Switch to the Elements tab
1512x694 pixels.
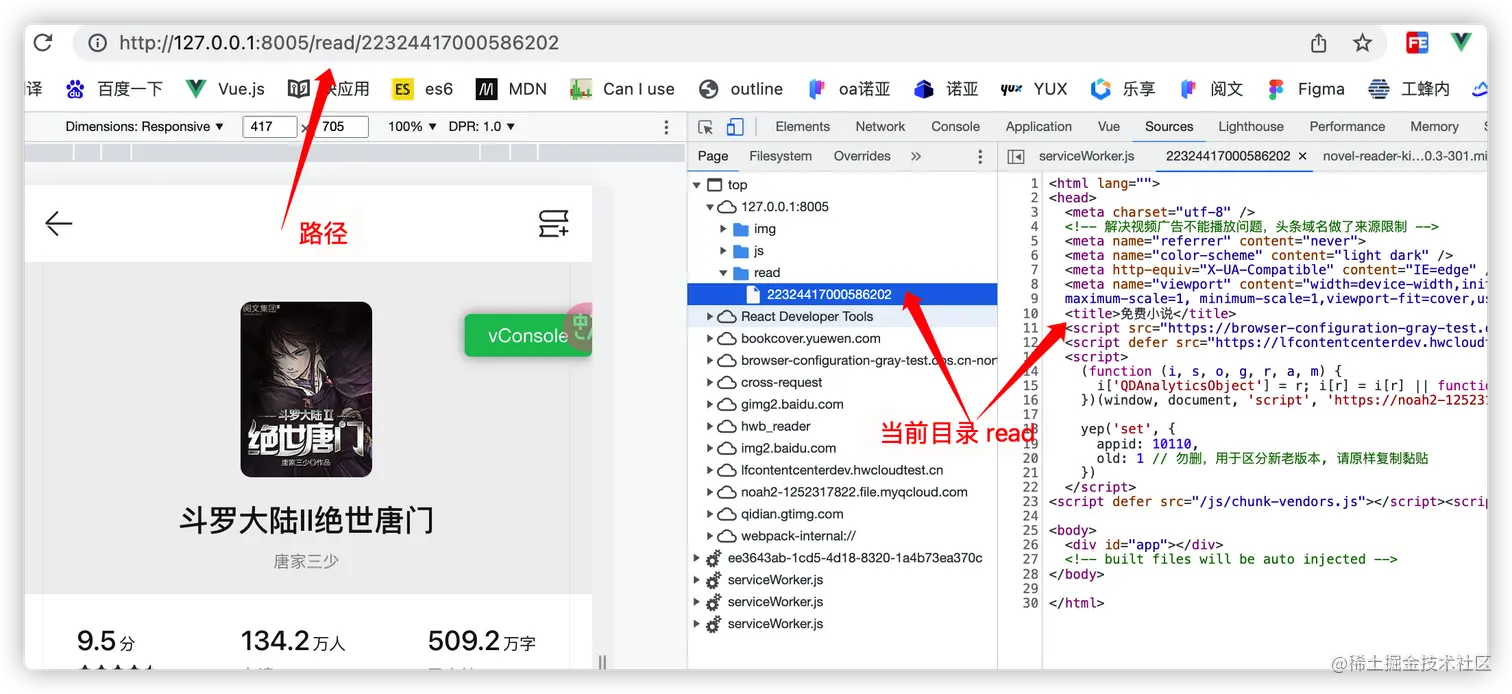(803, 127)
